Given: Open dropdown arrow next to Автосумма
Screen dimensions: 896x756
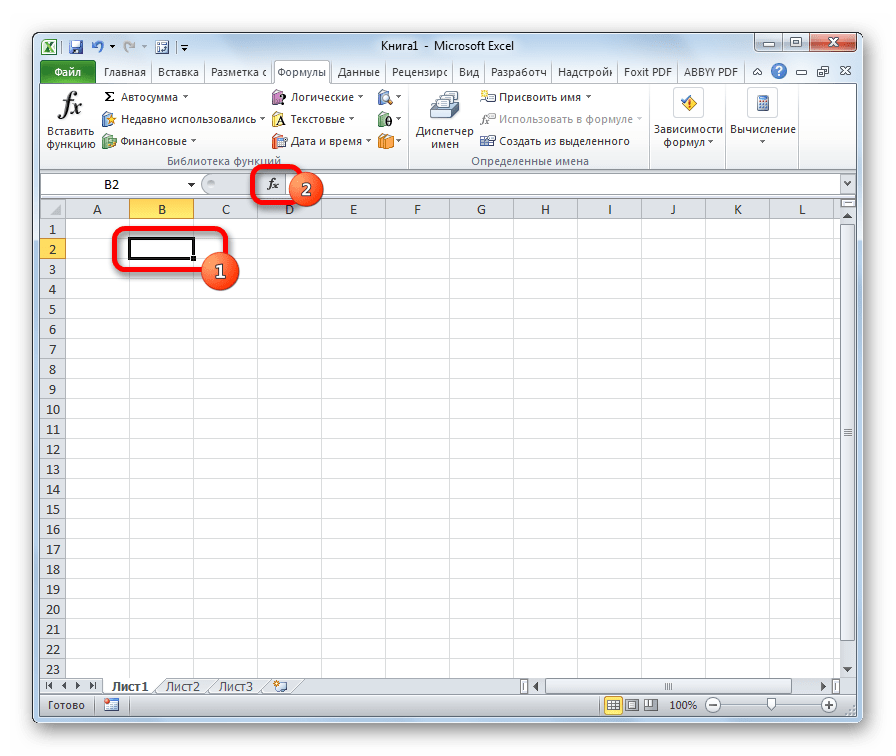Looking at the screenshot, I should click(x=185, y=97).
